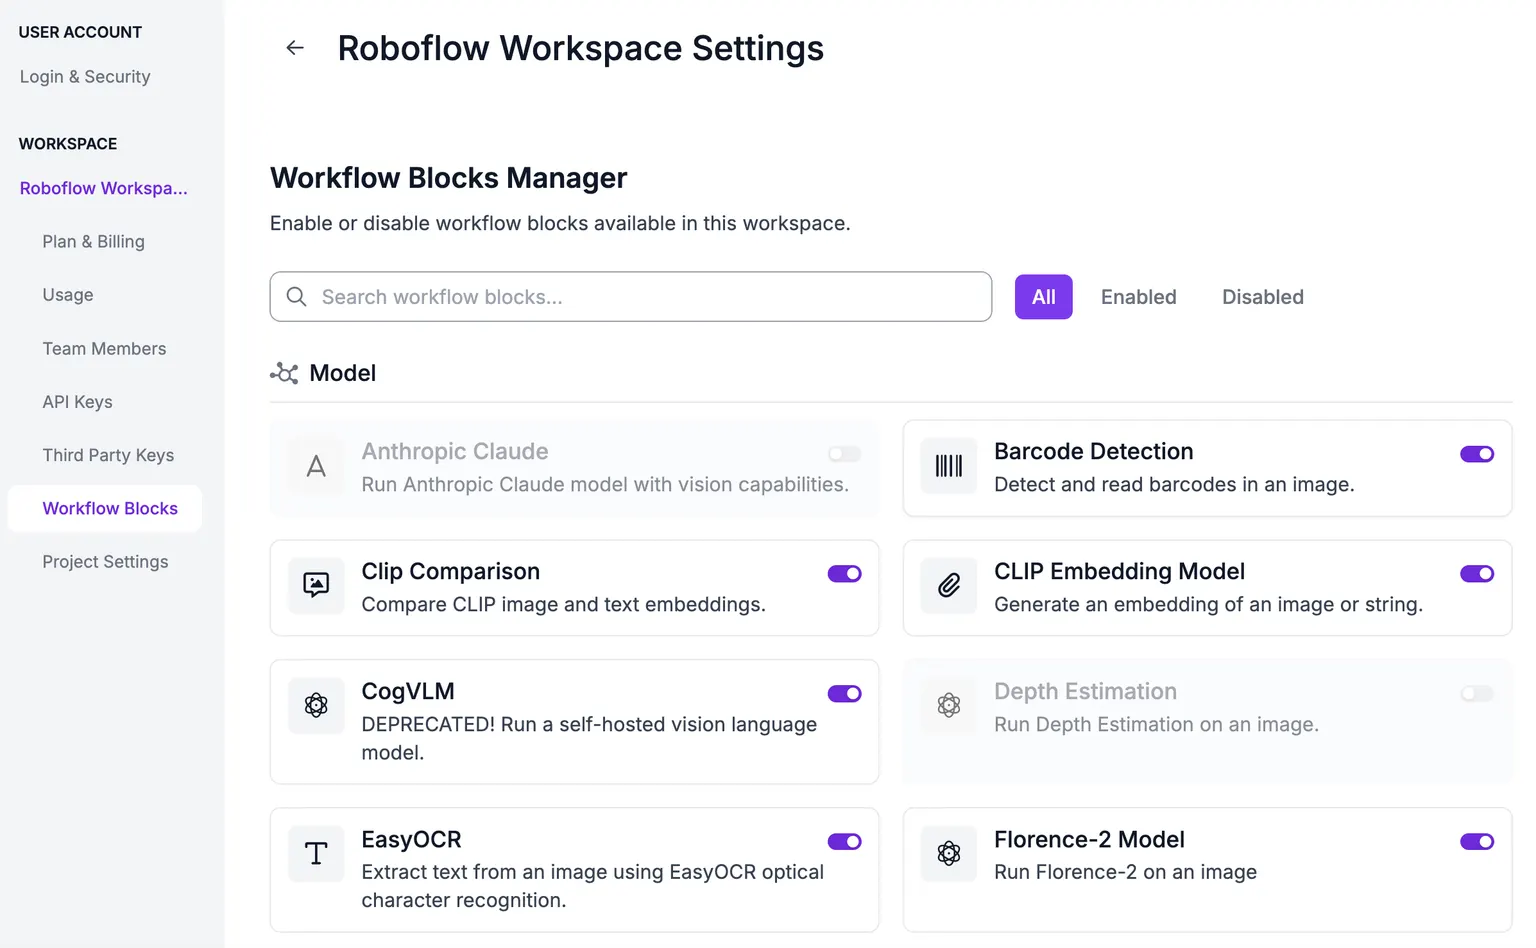1536x948 pixels.
Task: Navigate to API Keys
Action: point(78,402)
